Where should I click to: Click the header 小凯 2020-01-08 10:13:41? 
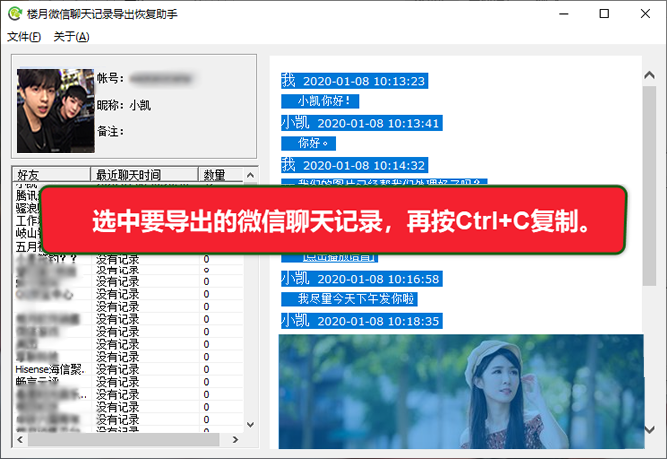click(x=362, y=123)
